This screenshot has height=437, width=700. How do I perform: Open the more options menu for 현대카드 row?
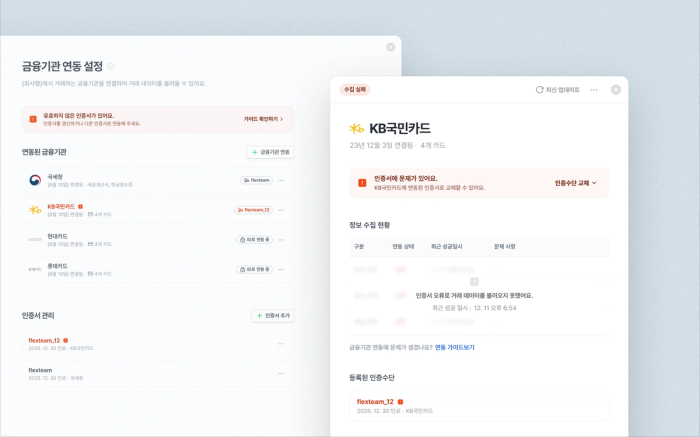[281, 240]
